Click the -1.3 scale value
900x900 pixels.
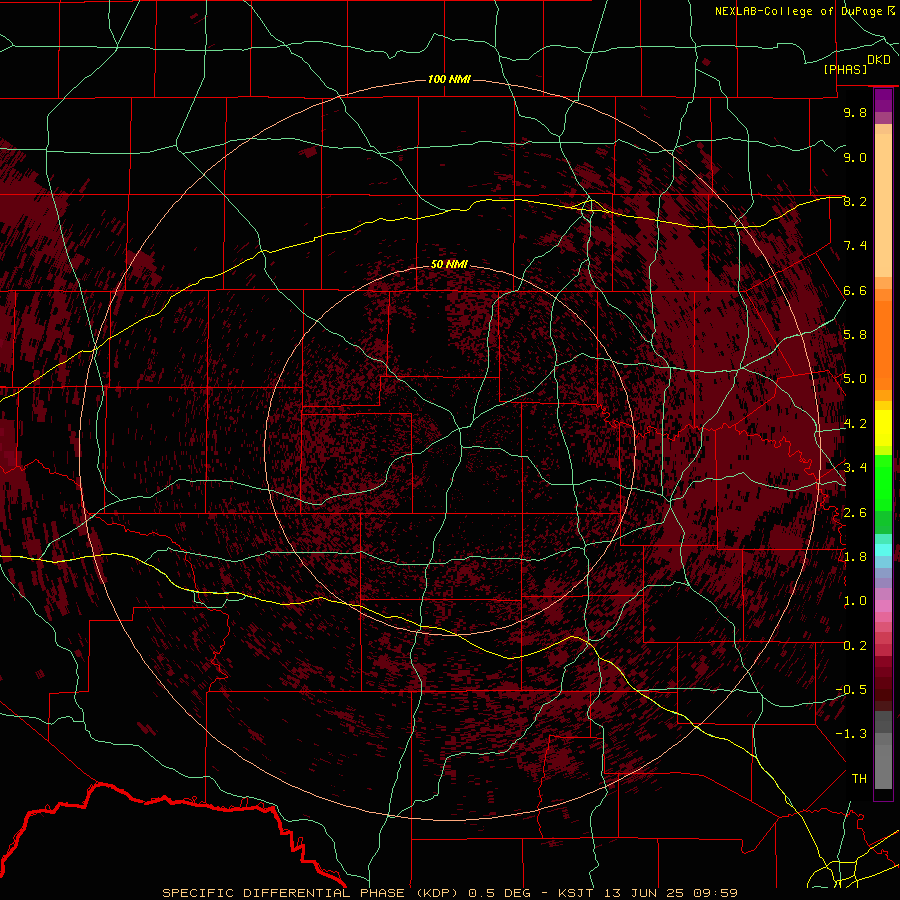click(x=851, y=734)
